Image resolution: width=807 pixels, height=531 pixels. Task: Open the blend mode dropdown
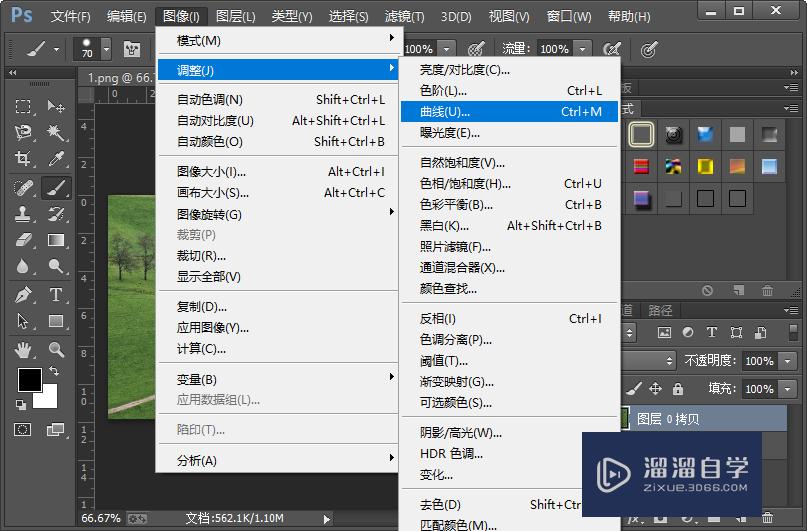pos(649,361)
